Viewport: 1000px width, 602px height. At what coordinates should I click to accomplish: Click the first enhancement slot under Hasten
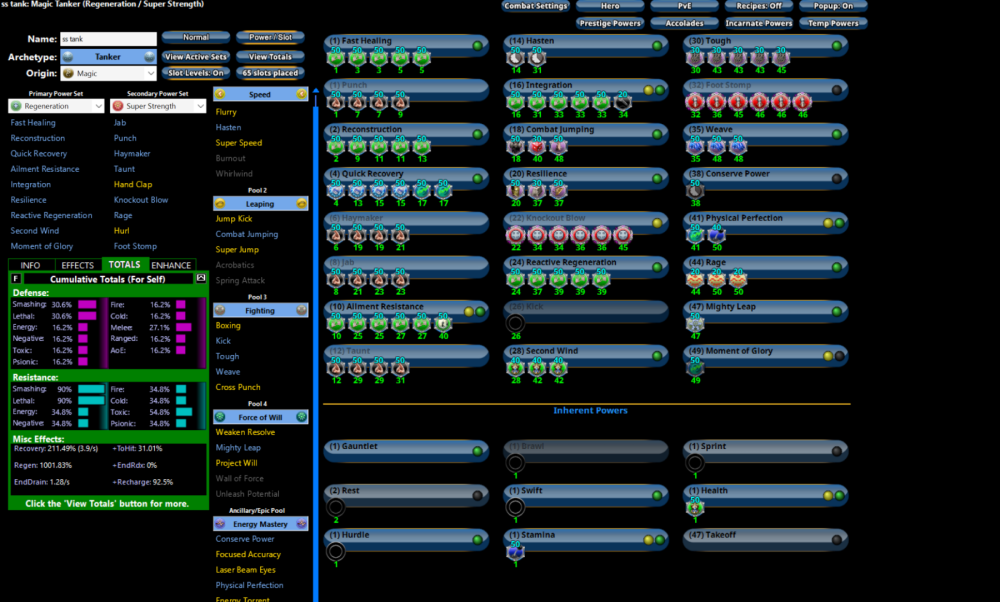pos(514,59)
